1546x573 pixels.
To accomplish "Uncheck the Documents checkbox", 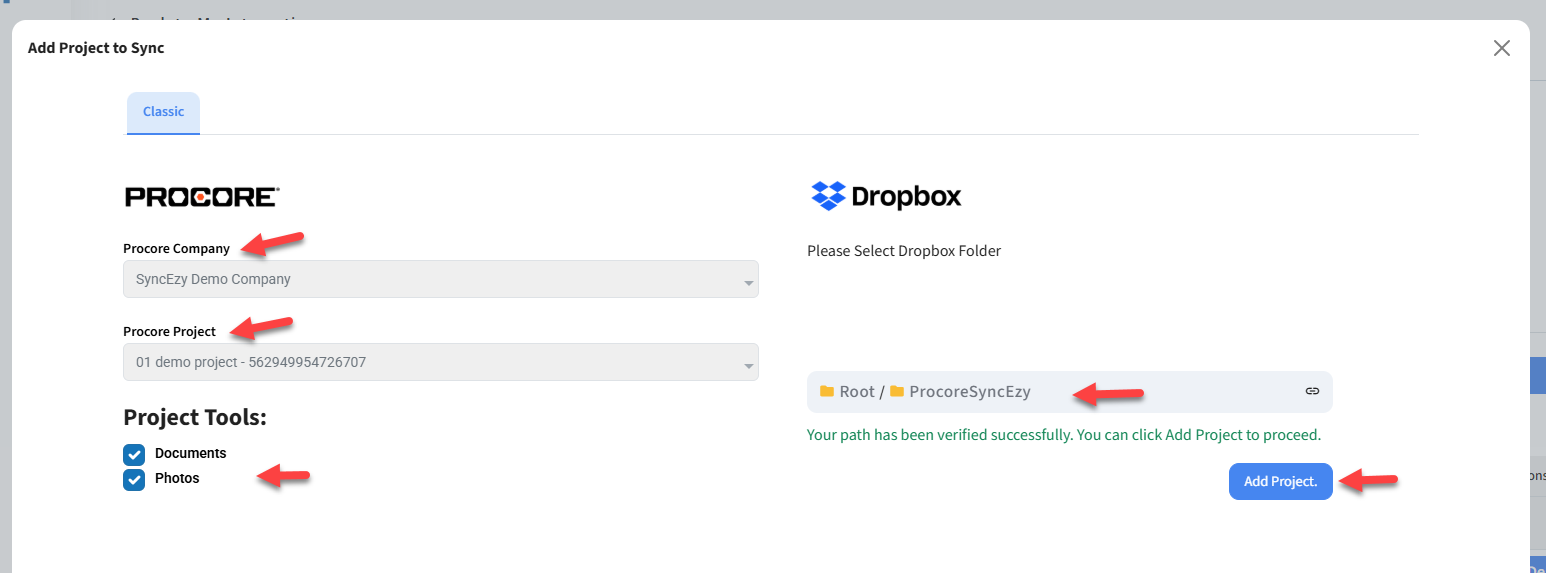I will click(134, 454).
